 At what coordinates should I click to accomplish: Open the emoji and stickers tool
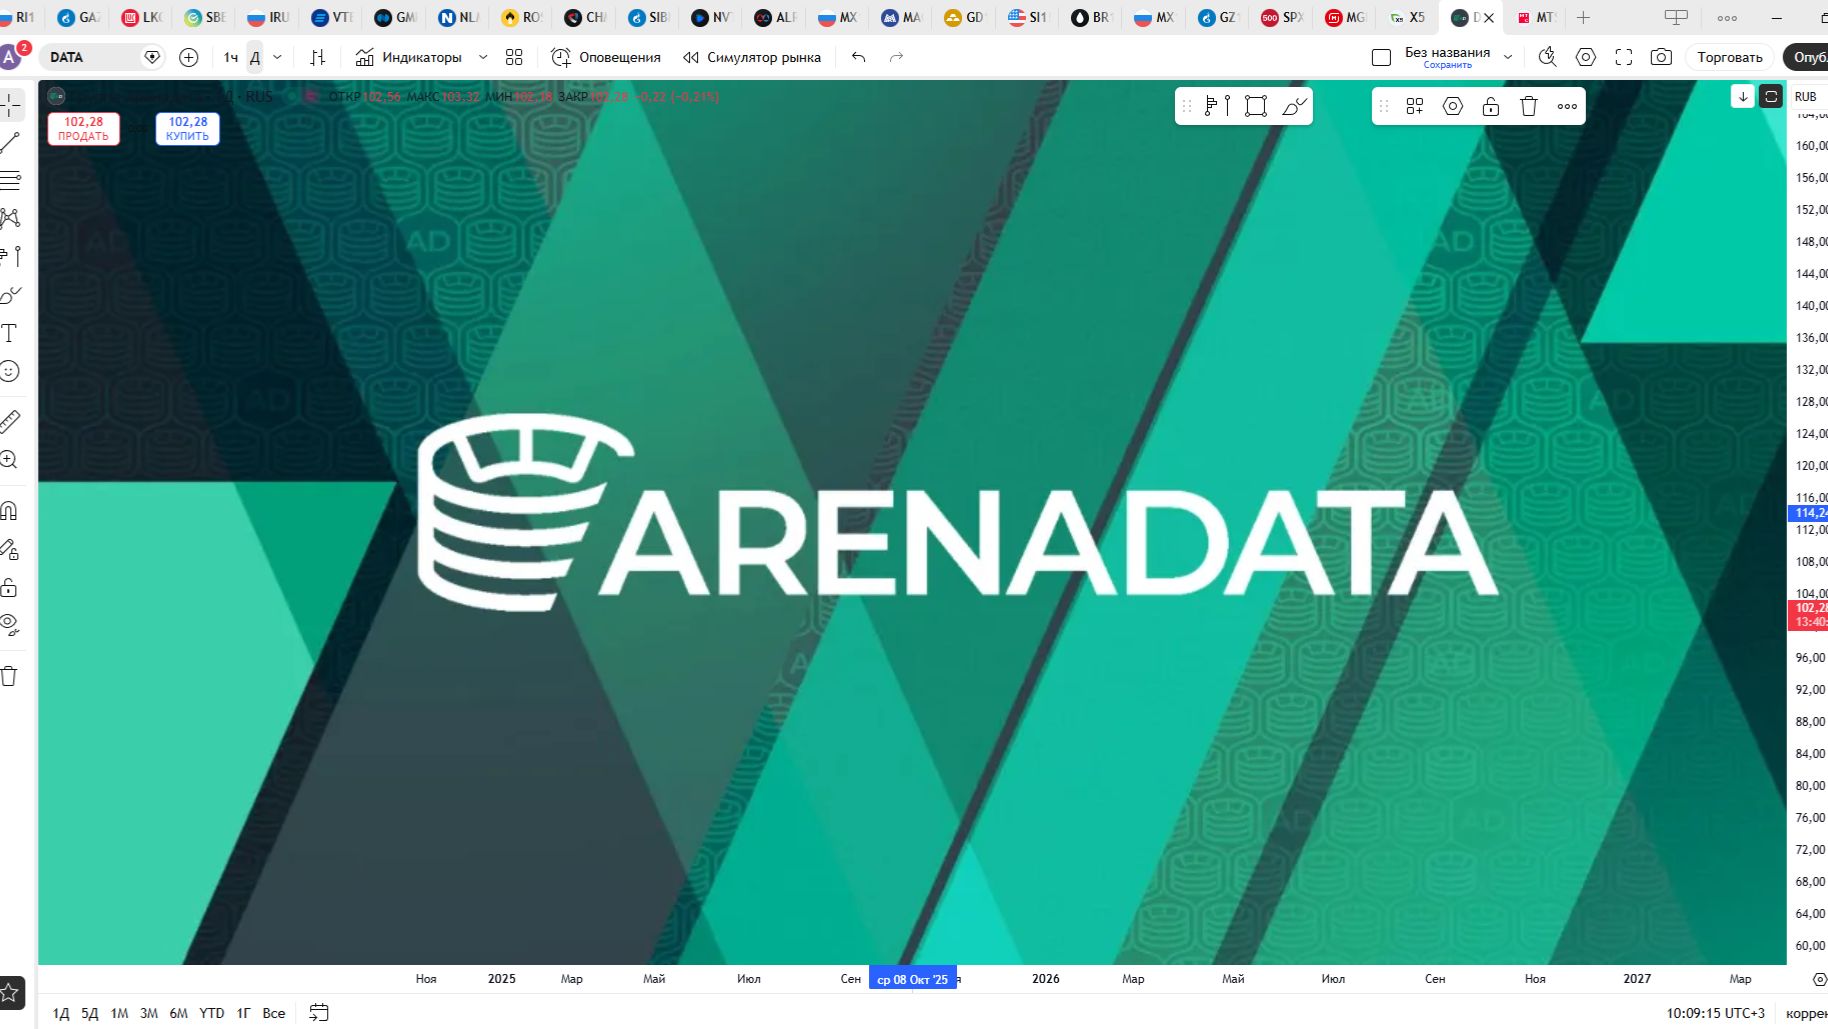10,371
